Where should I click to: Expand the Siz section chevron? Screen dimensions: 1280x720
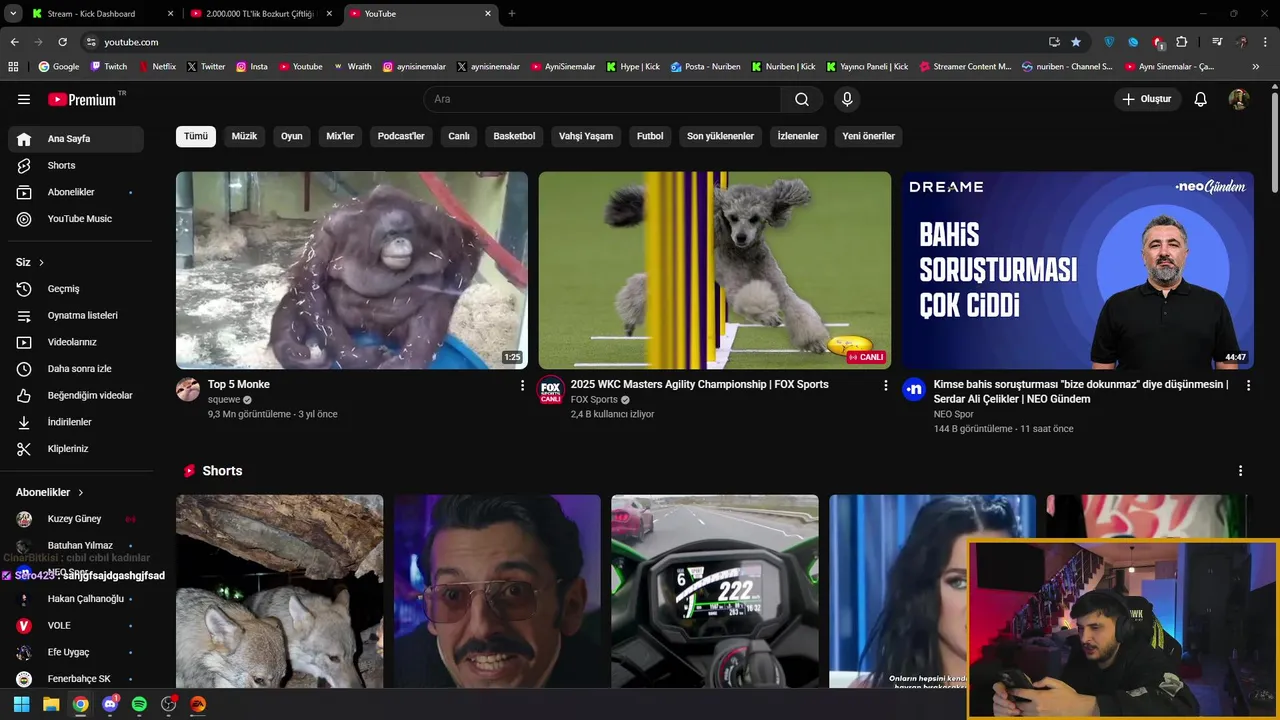pos(41,262)
